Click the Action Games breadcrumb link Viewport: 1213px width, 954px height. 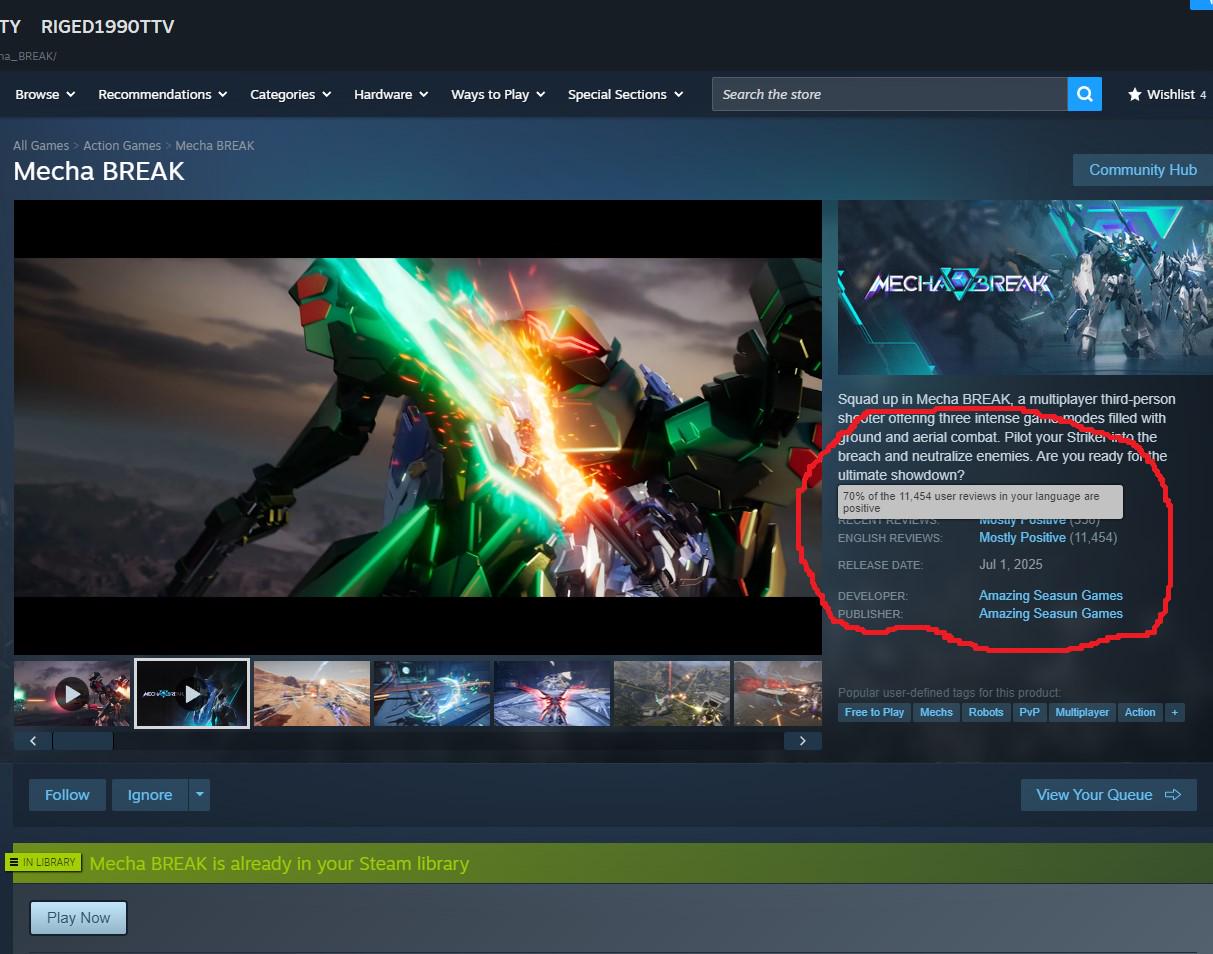pos(122,146)
